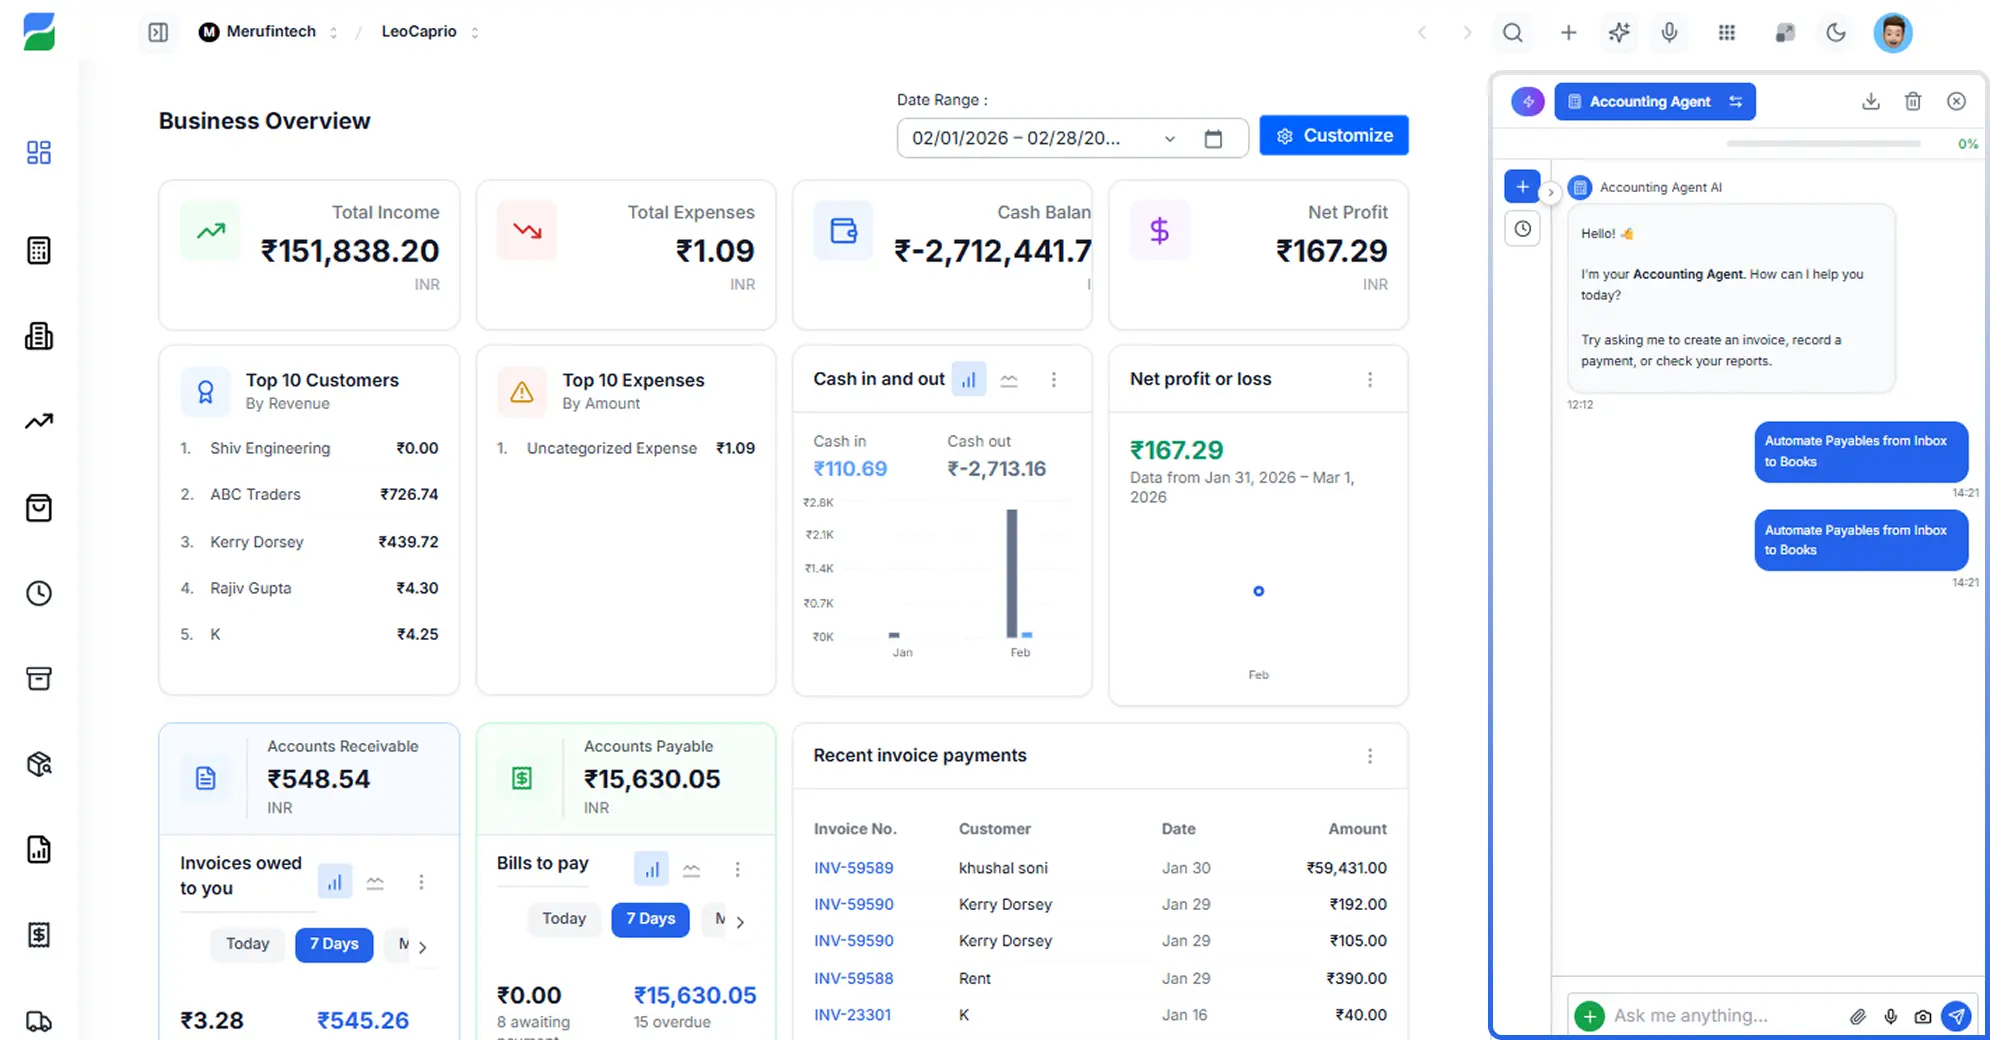This screenshot has height=1040, width=1990.
Task: Select the 7 Days tab under Bills to pay
Action: pos(650,919)
